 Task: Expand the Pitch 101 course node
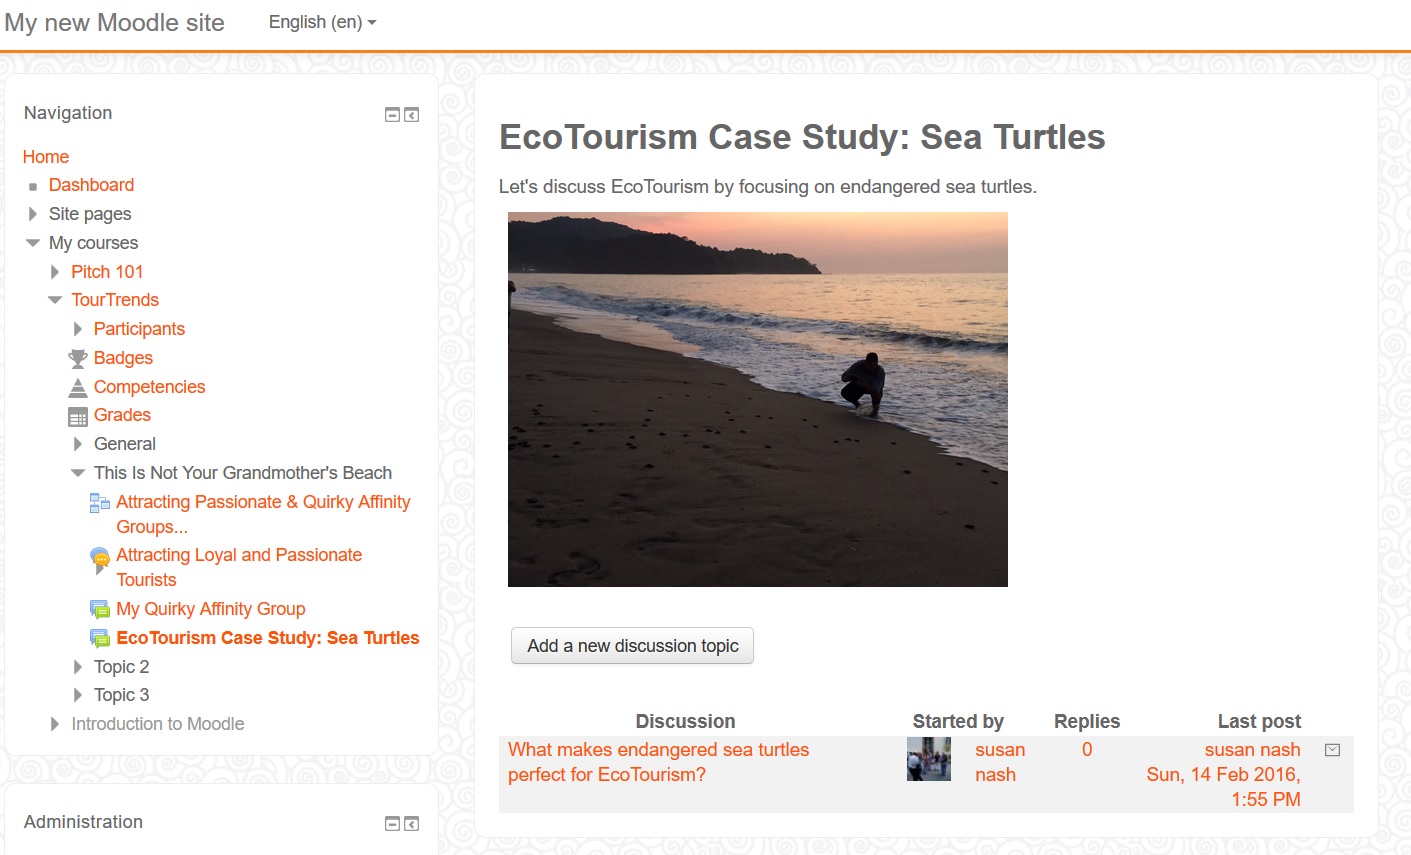(x=55, y=272)
